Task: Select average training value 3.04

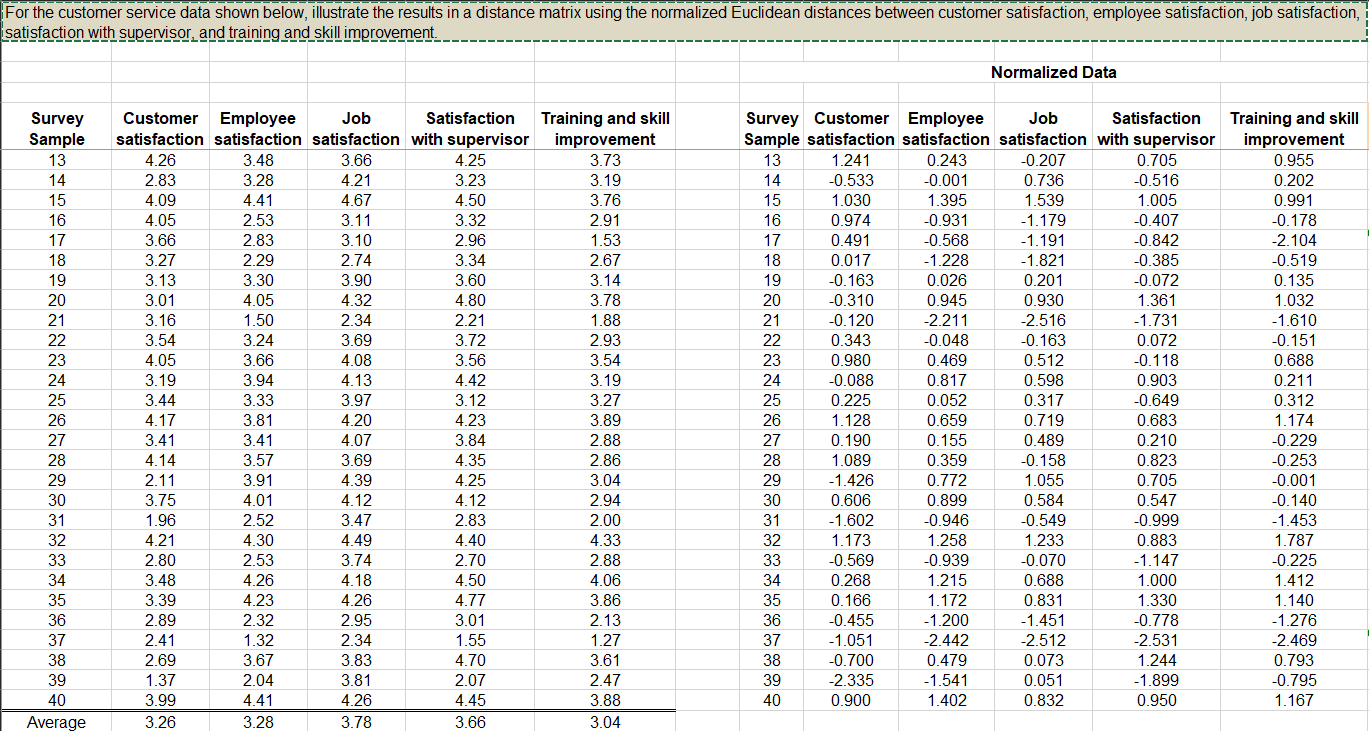Action: click(x=605, y=722)
